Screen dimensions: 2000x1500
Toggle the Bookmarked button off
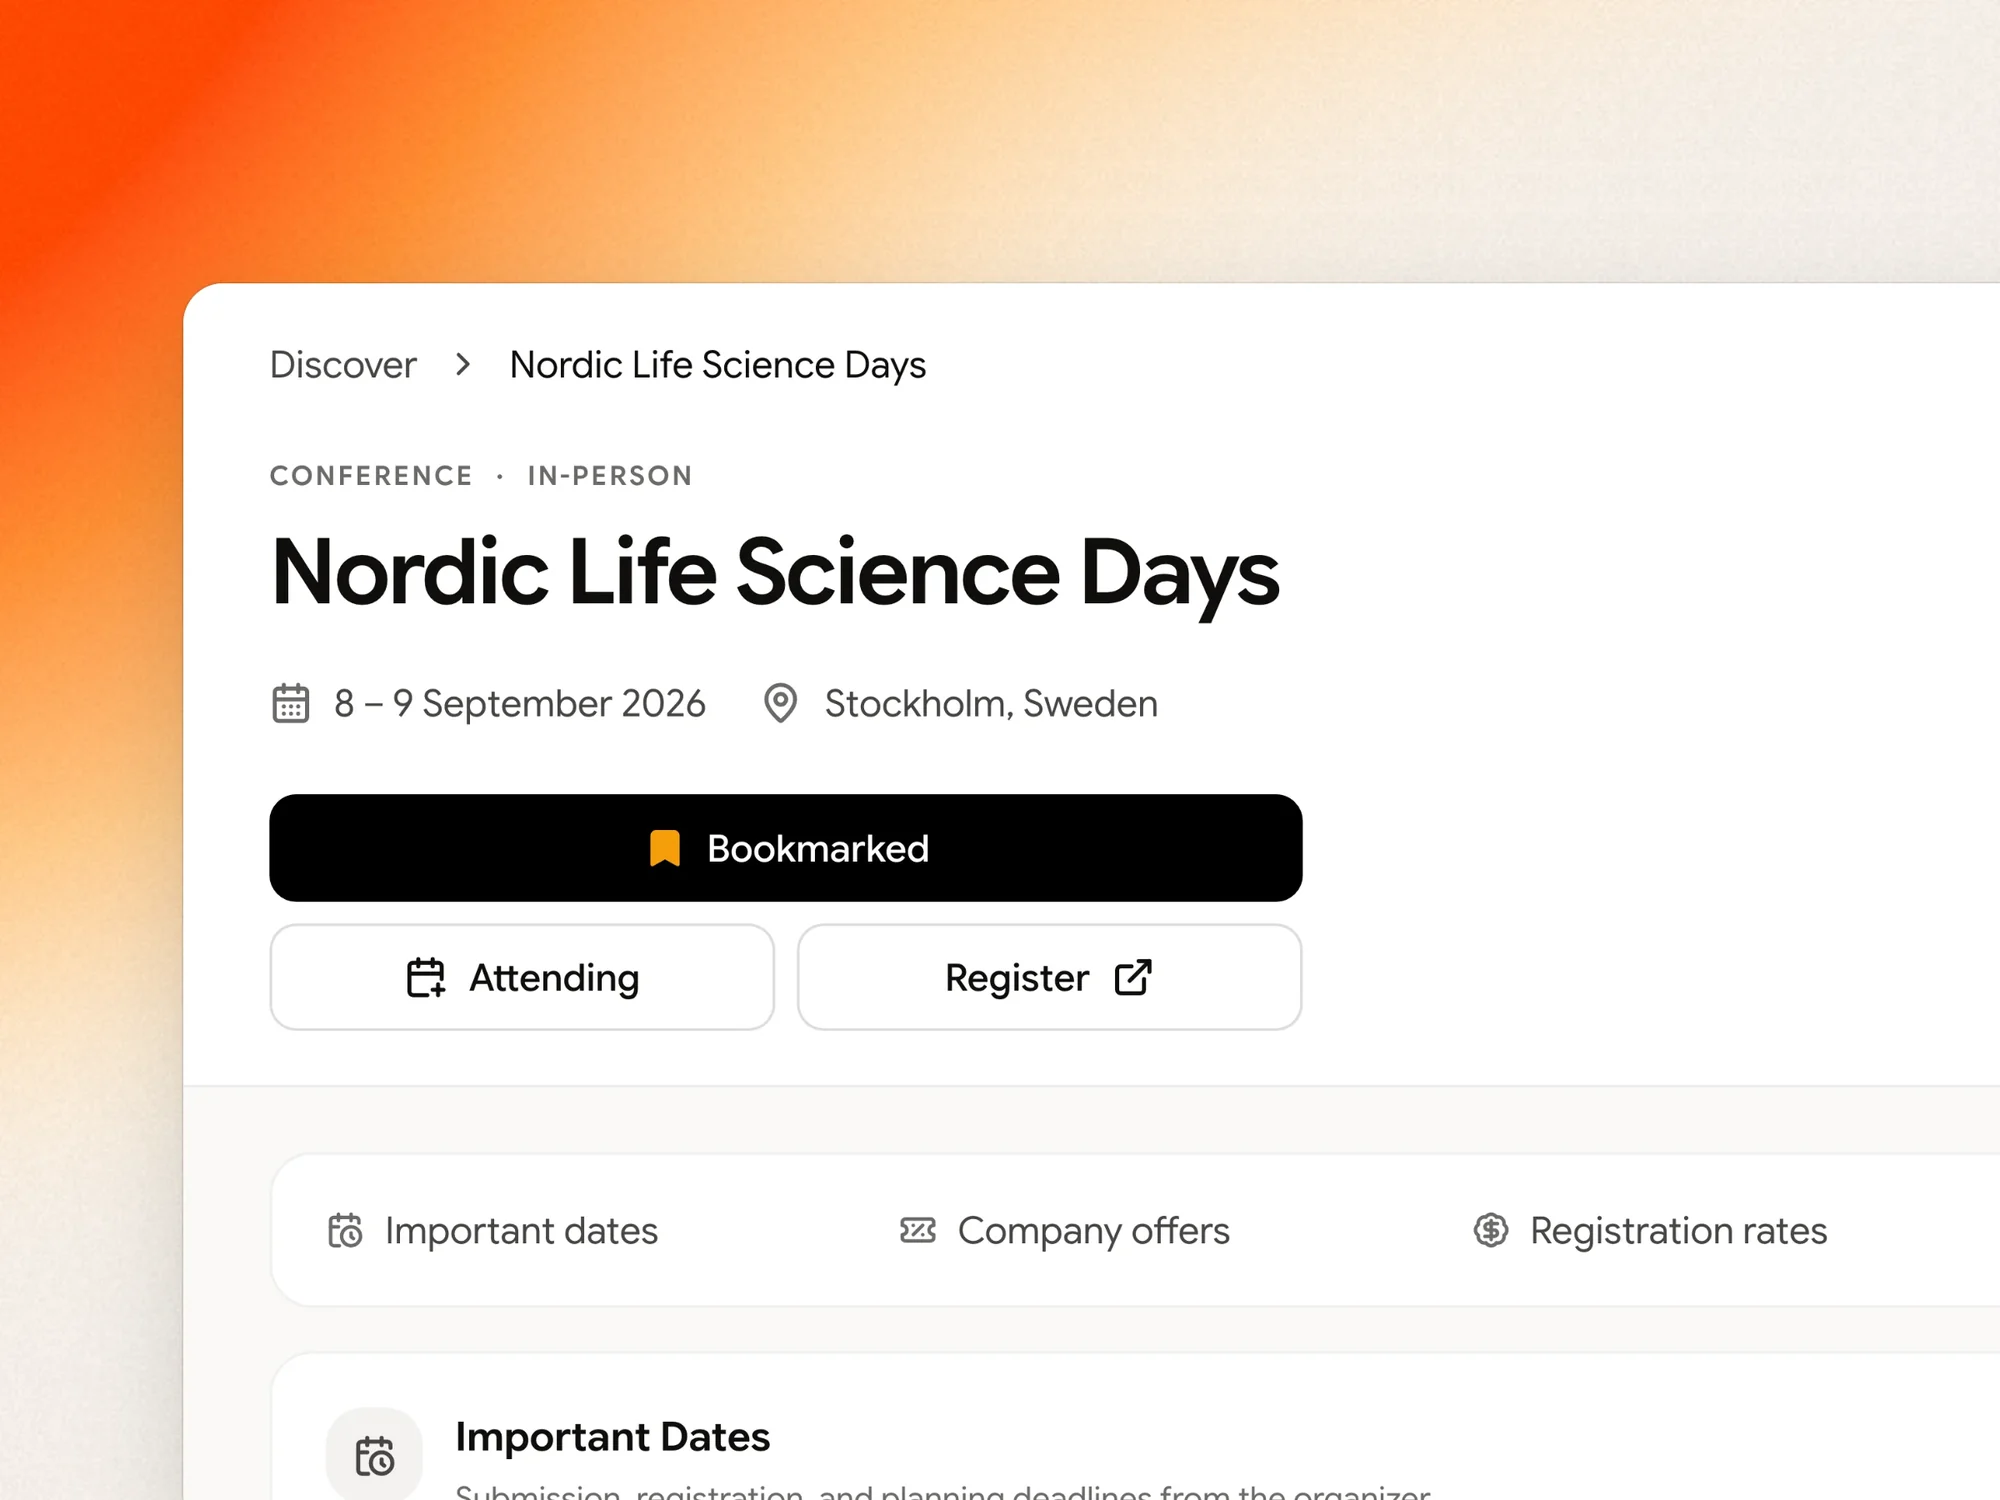786,848
